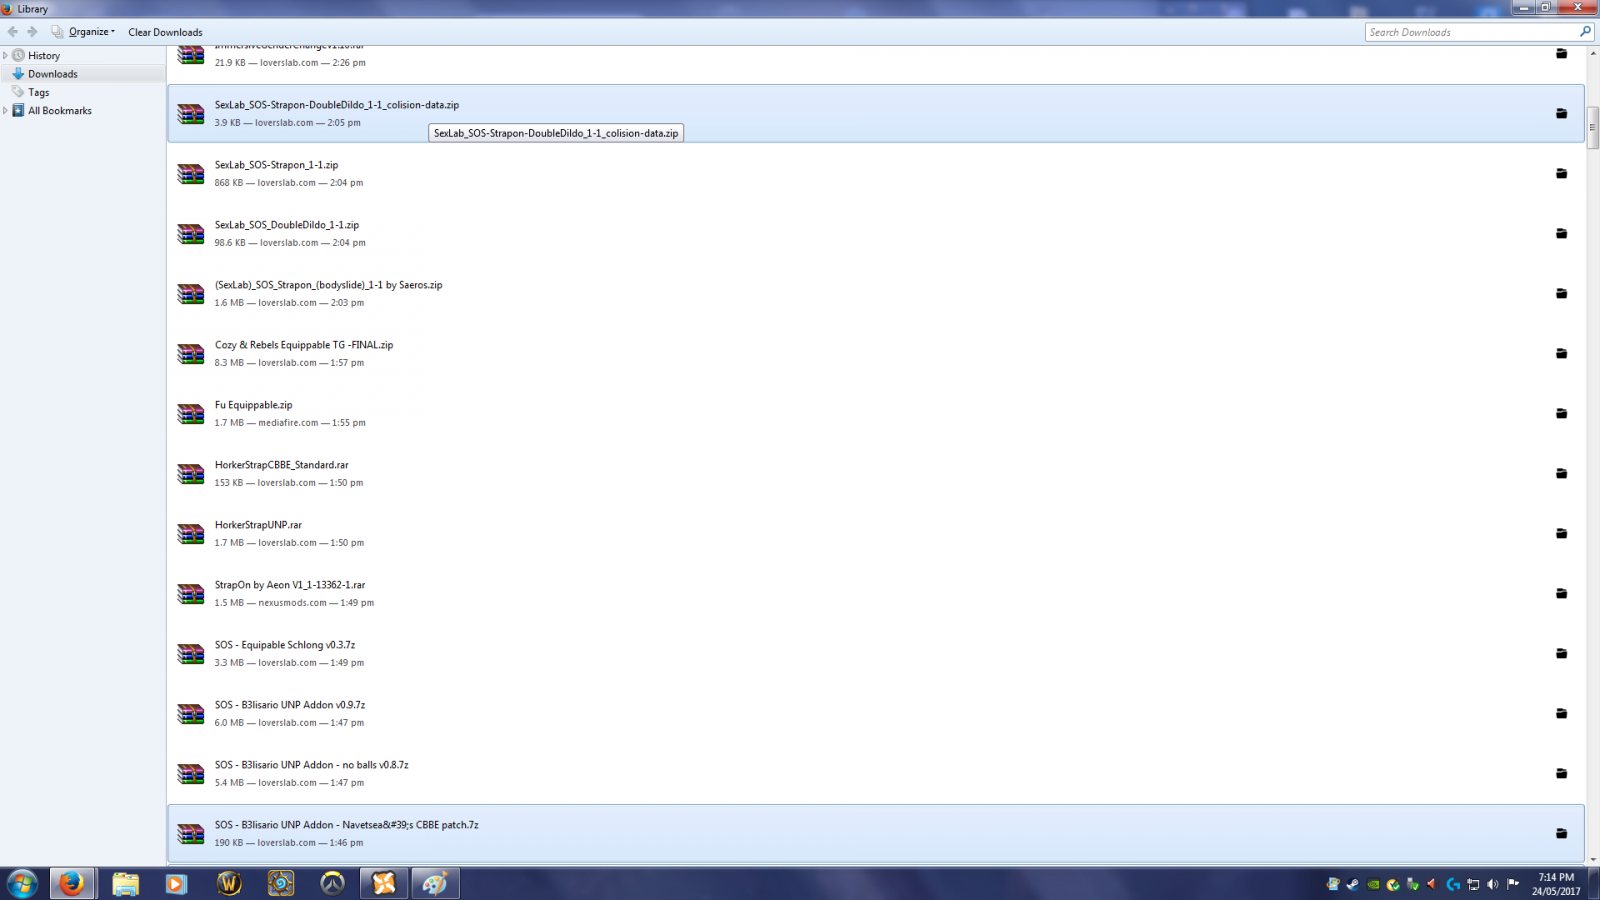
Task: Open containing folder for the Aeon V1_1 rar
Action: [x=1561, y=593]
